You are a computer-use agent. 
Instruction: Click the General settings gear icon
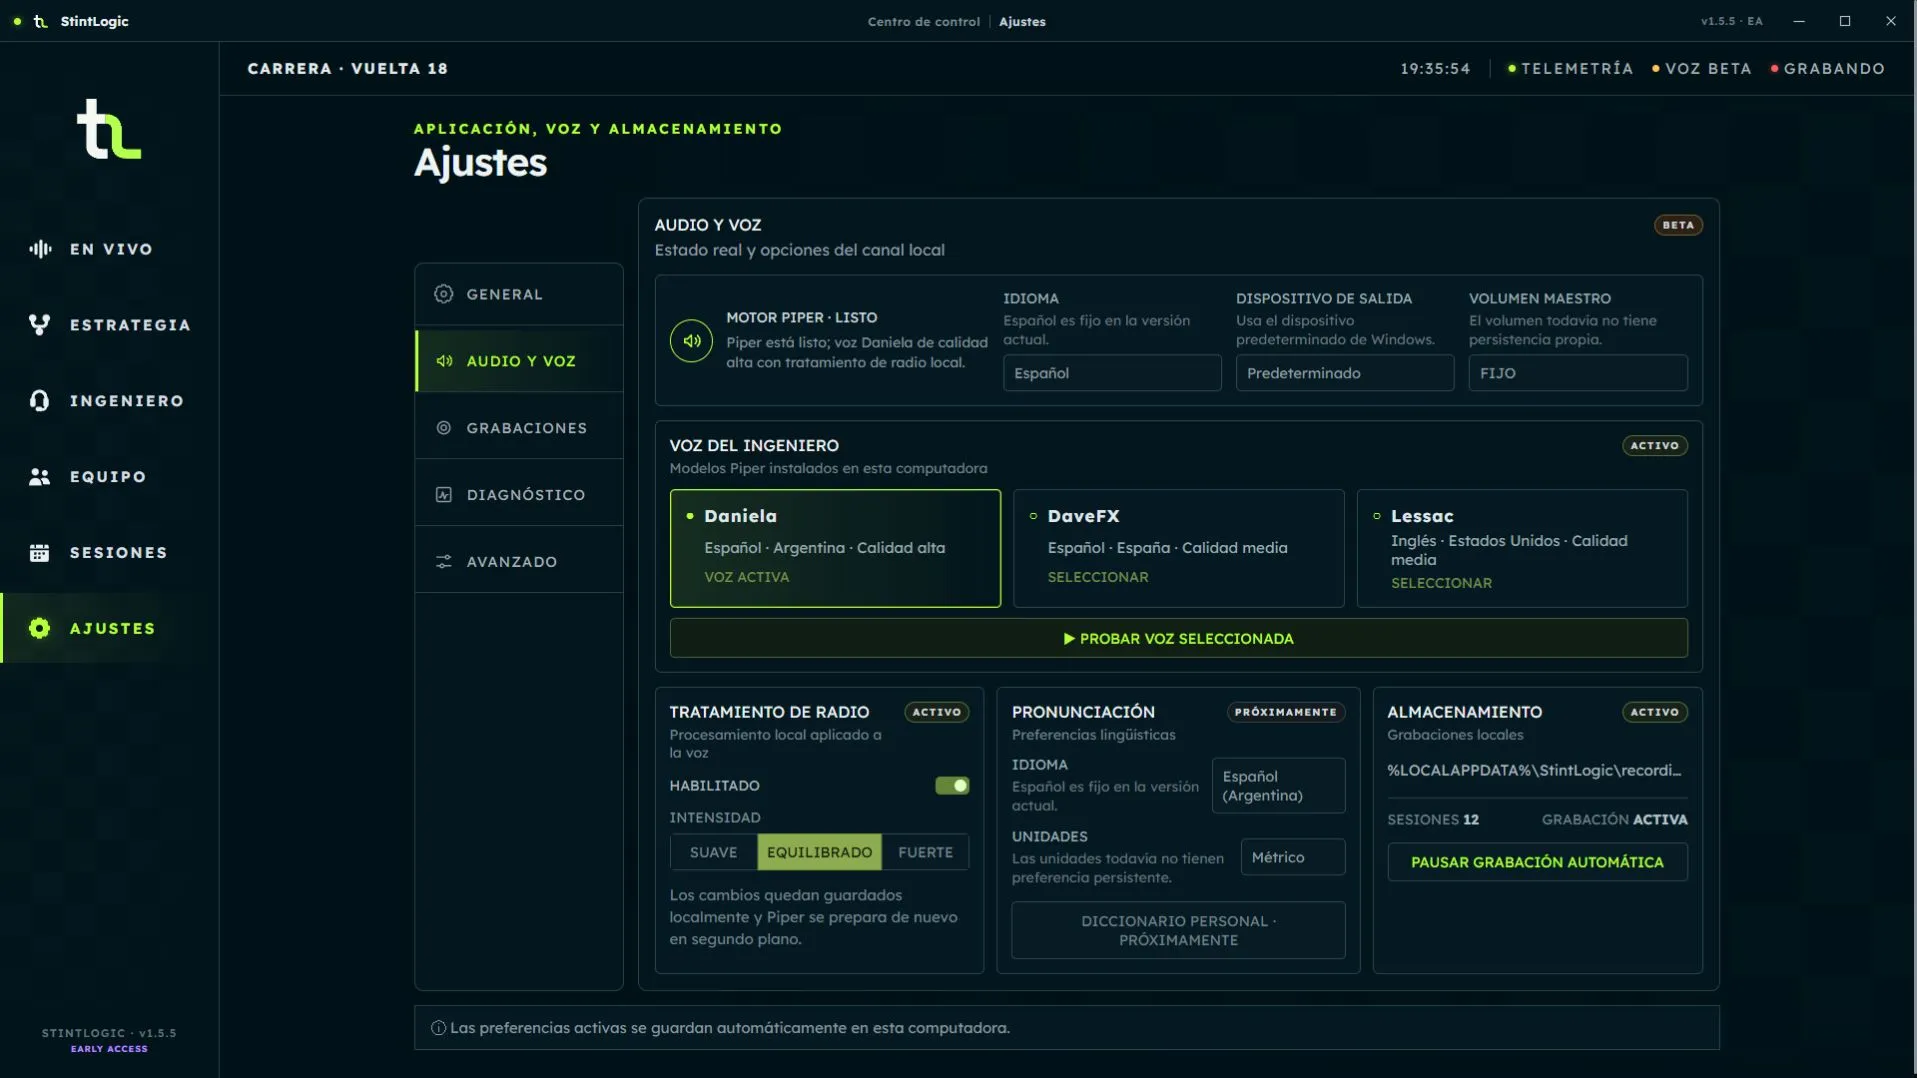(444, 294)
